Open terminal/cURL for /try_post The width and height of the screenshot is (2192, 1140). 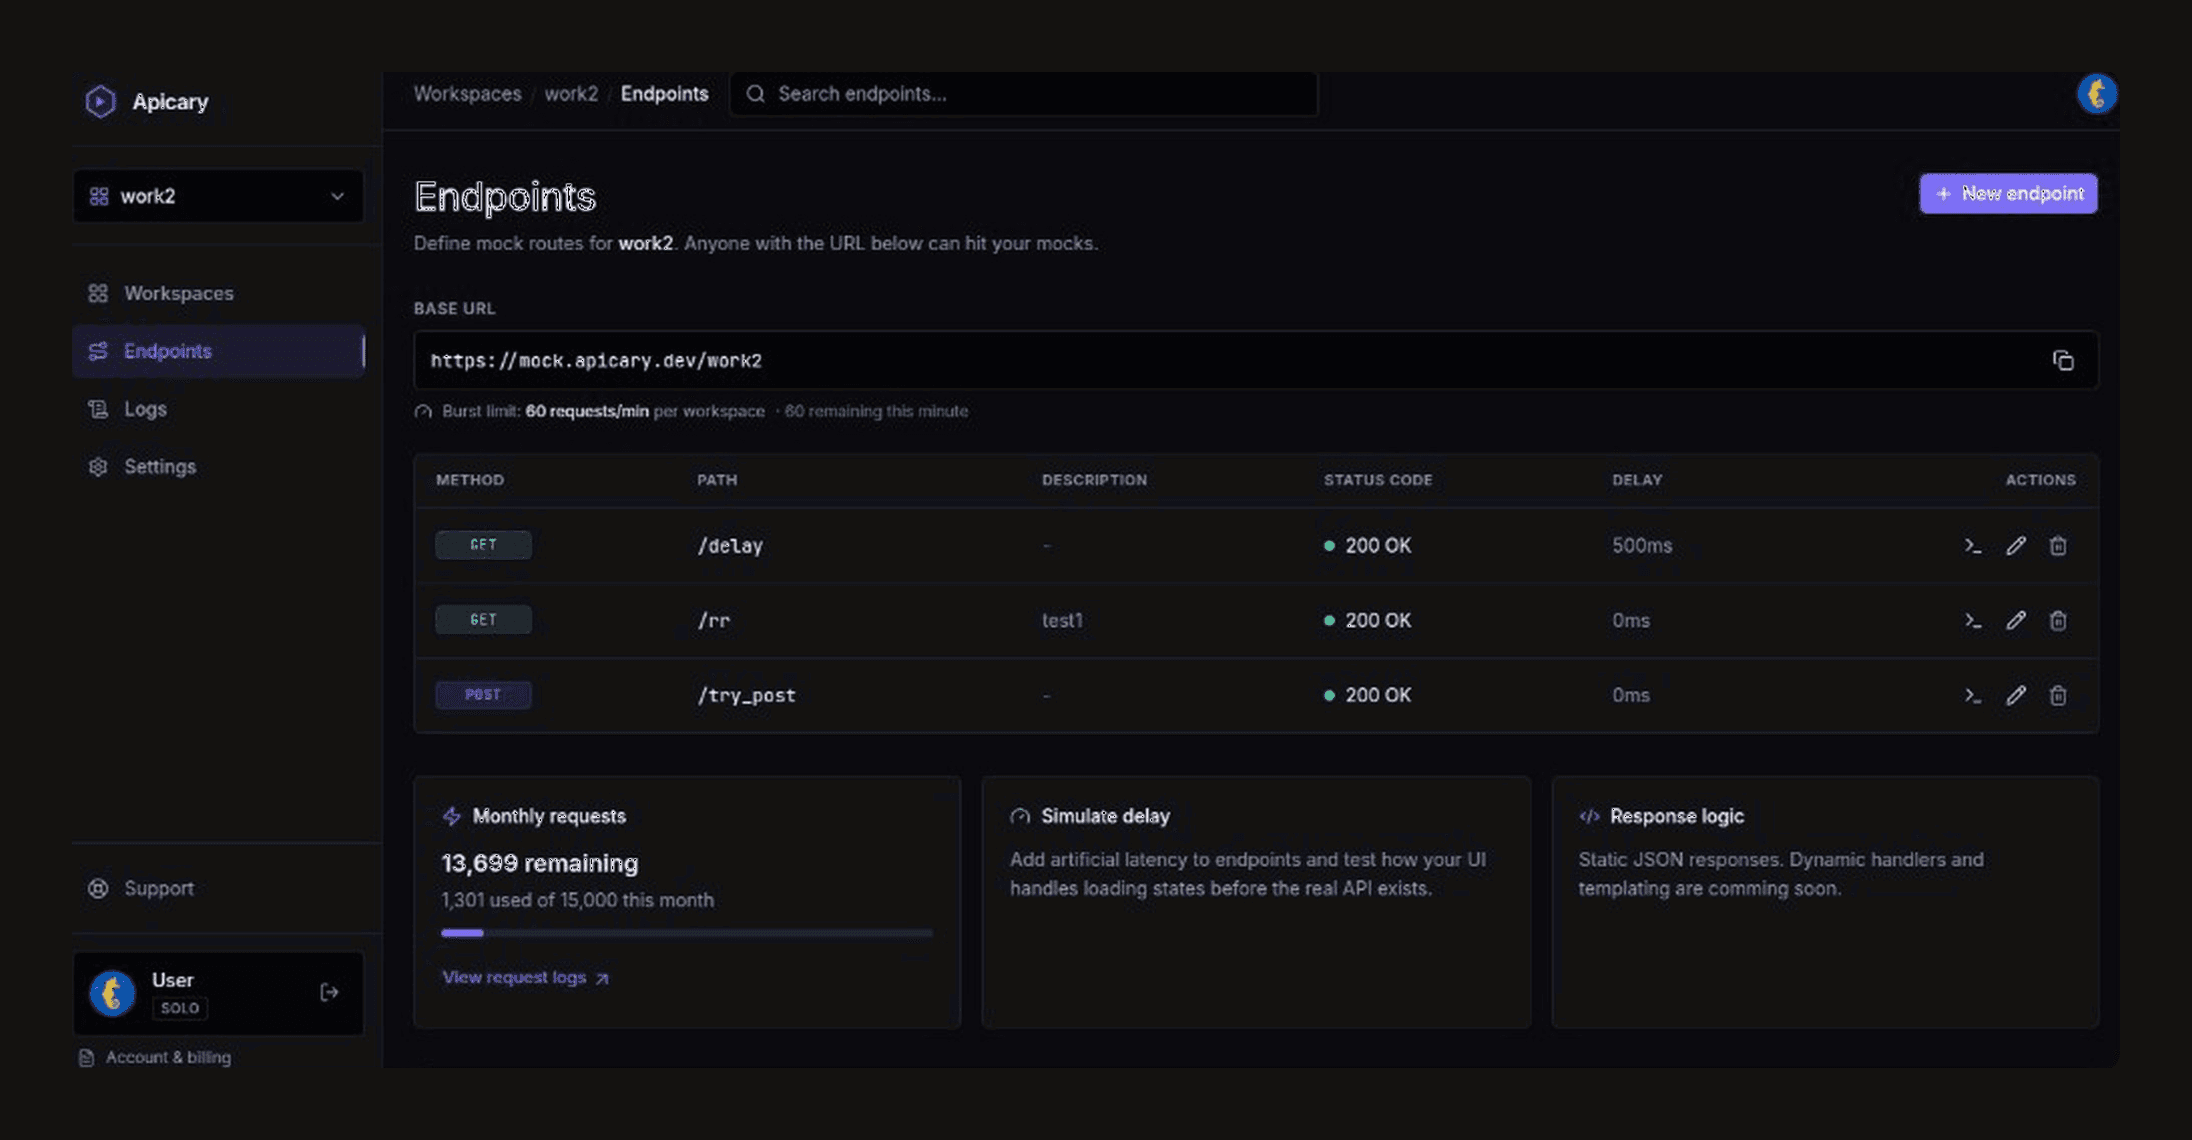click(1972, 695)
